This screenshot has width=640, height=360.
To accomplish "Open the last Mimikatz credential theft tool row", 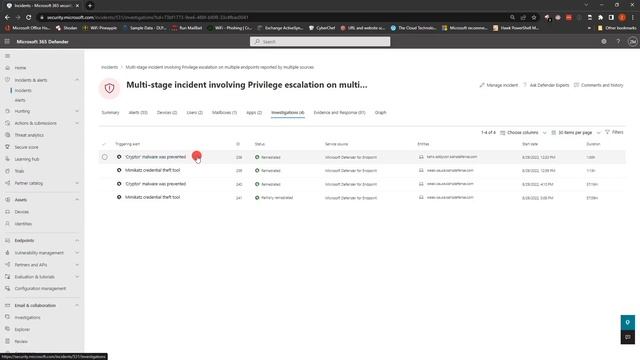I will (x=152, y=197).
